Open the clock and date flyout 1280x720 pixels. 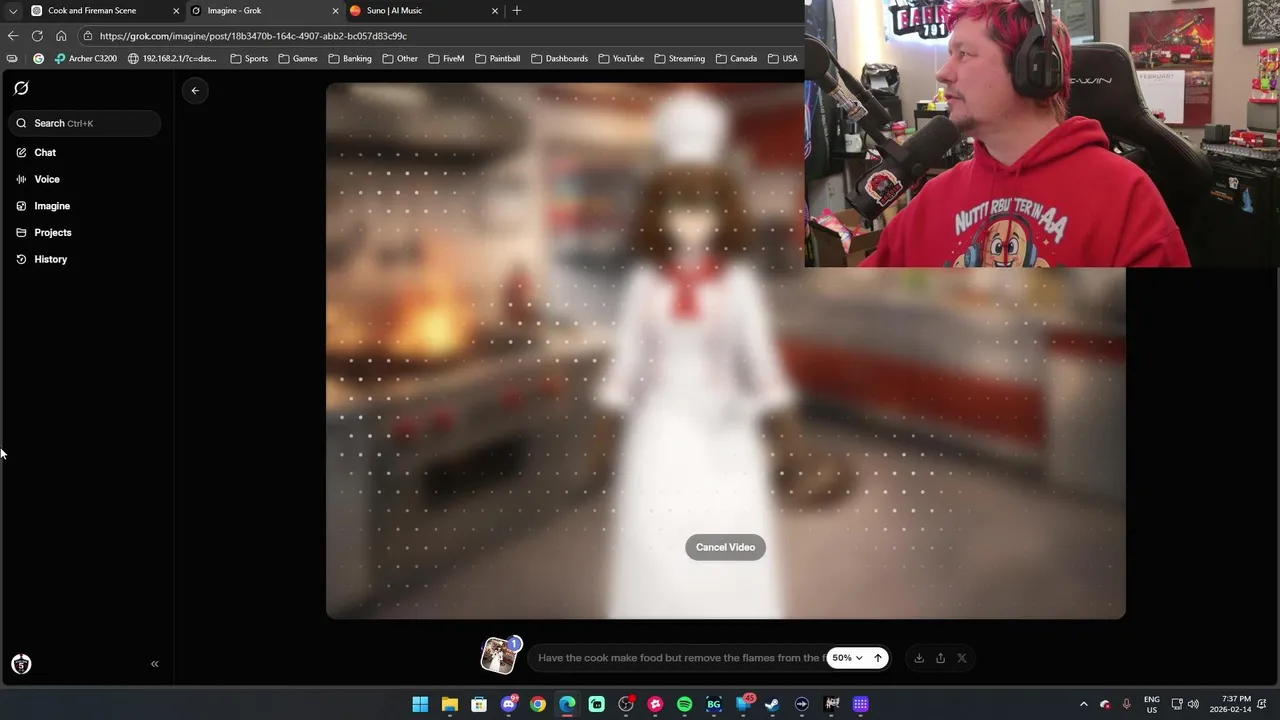click(x=1230, y=704)
